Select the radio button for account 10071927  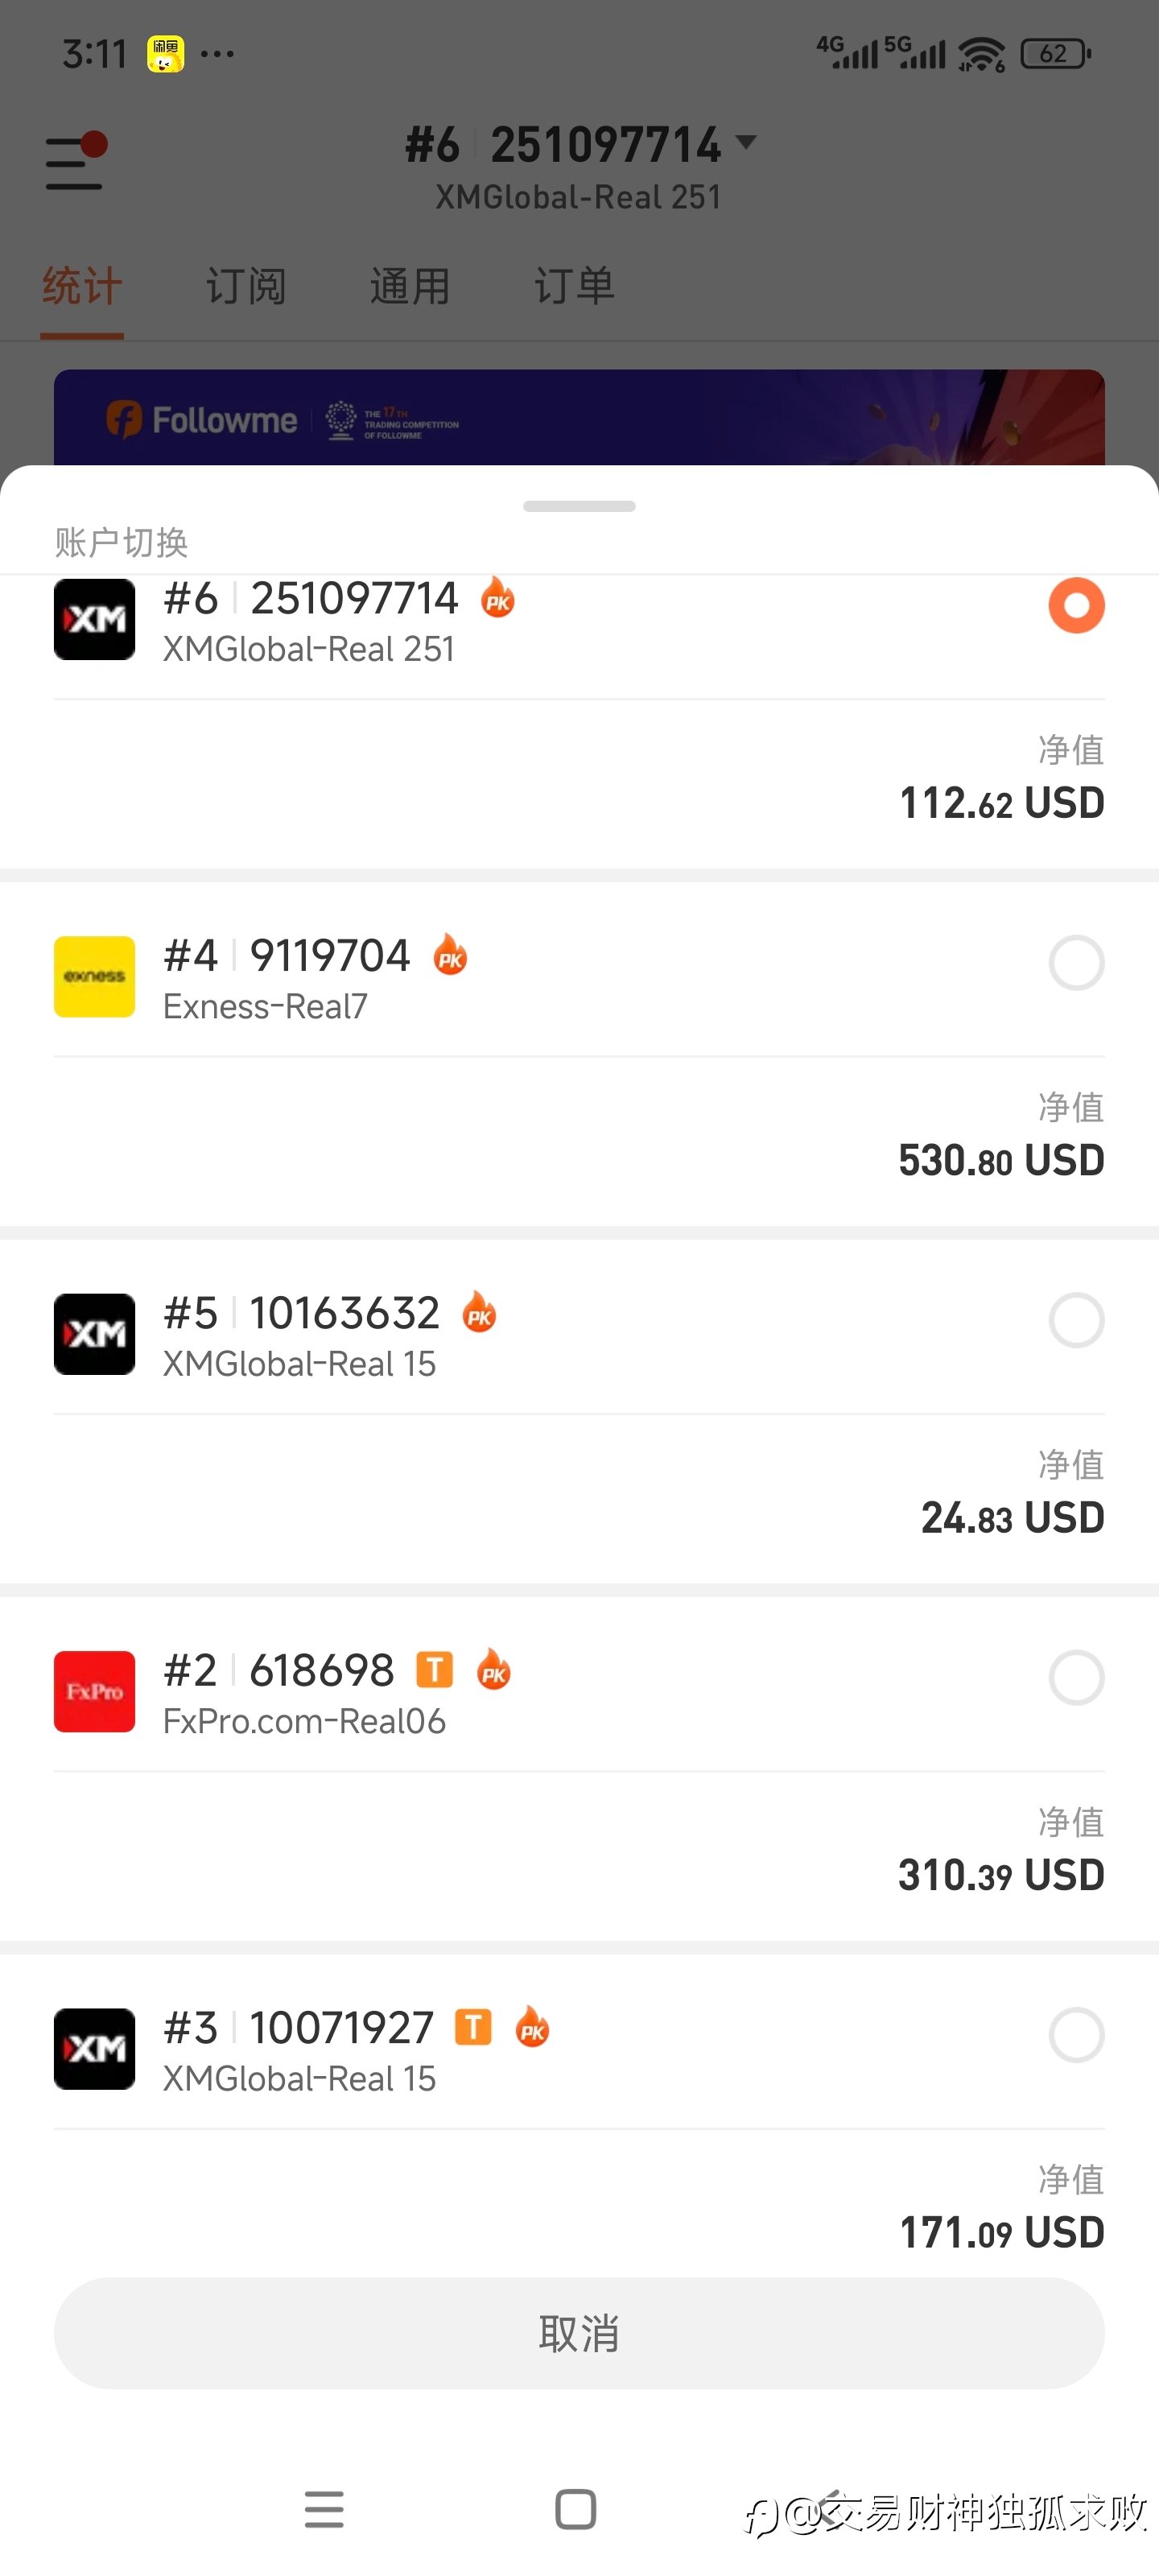click(1076, 2034)
